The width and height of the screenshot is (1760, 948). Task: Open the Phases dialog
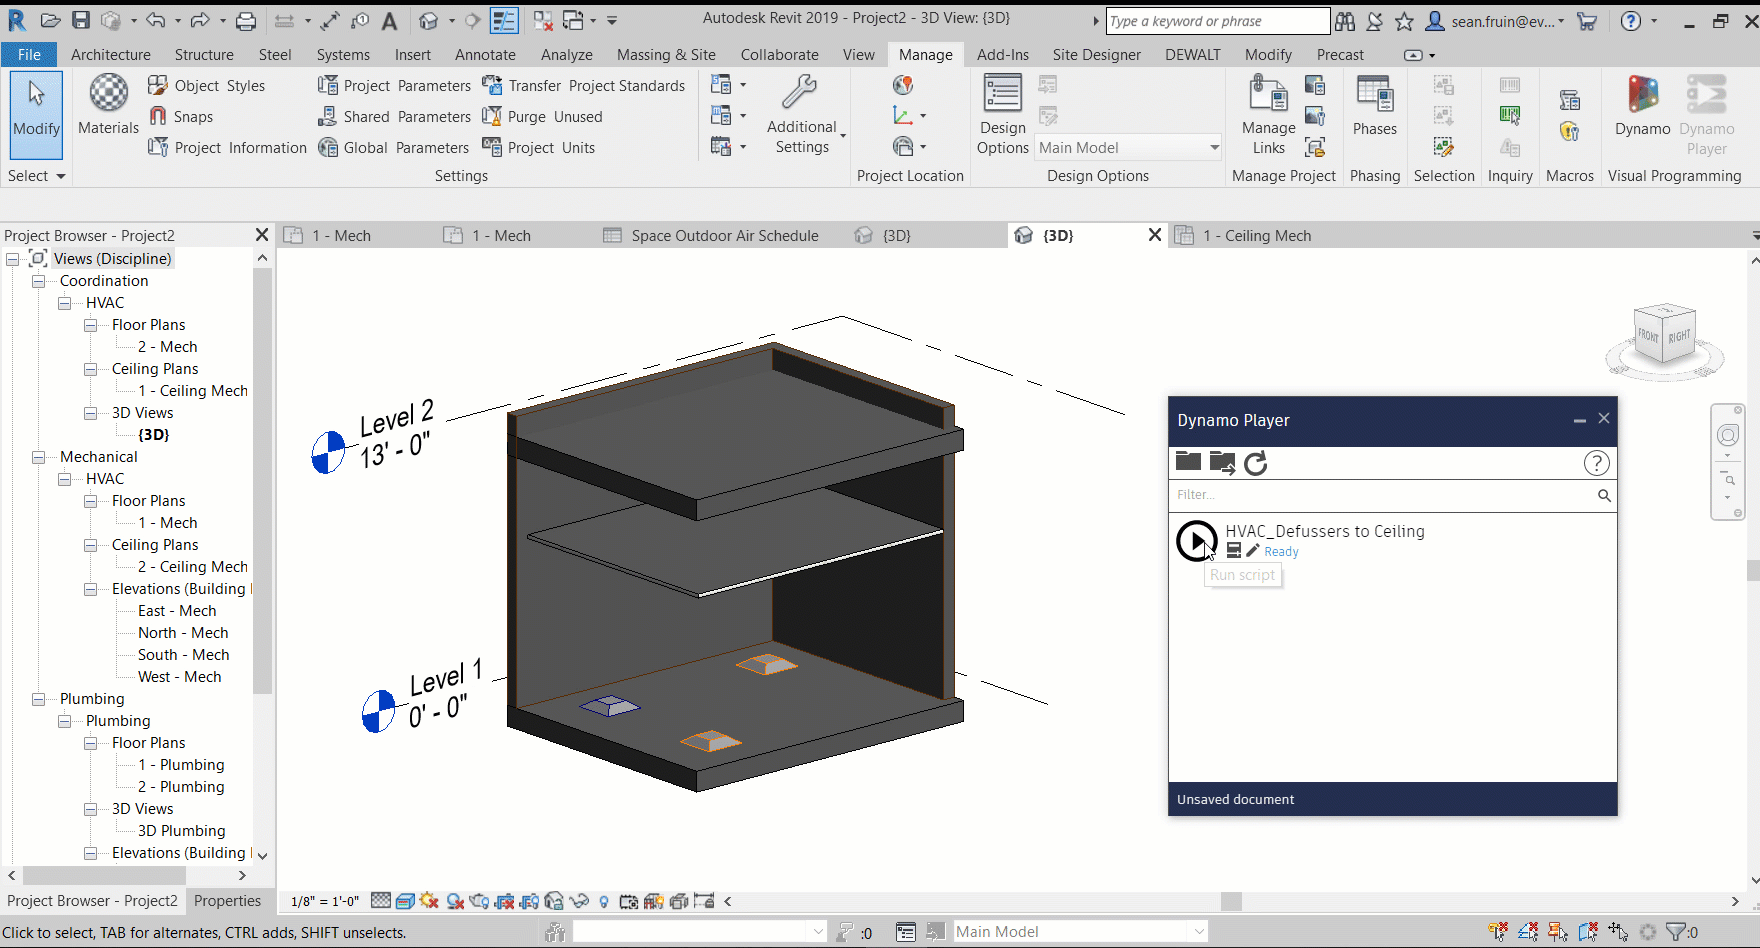pyautogui.click(x=1375, y=106)
